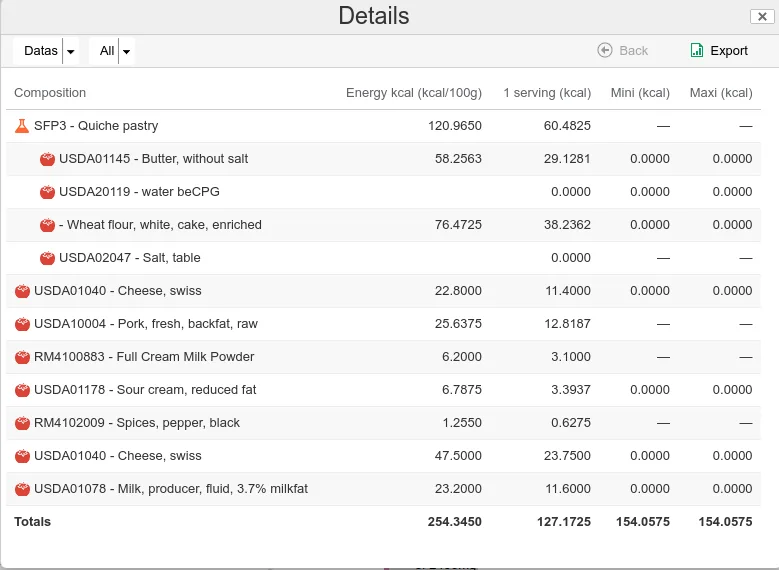Screen dimensions: 779x570
Task: Click the tomato icon for Pork, fresh, backfat
Action: tap(22, 324)
